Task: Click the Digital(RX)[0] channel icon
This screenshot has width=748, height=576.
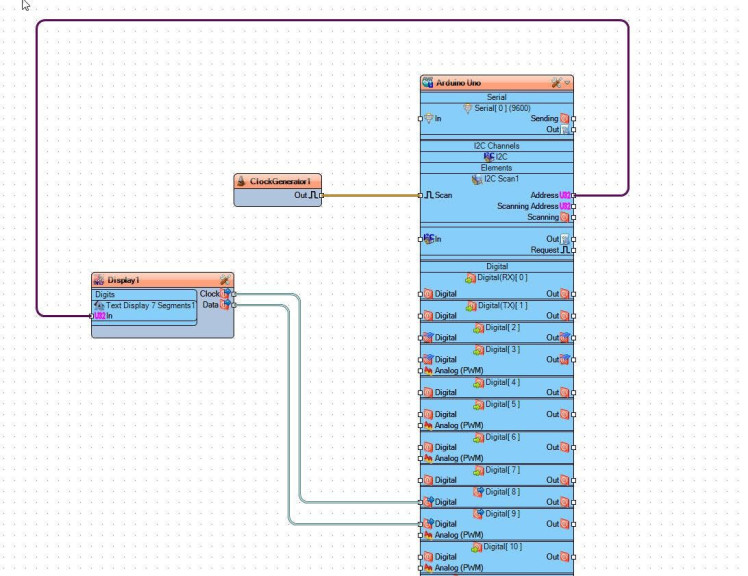Action: click(470, 278)
